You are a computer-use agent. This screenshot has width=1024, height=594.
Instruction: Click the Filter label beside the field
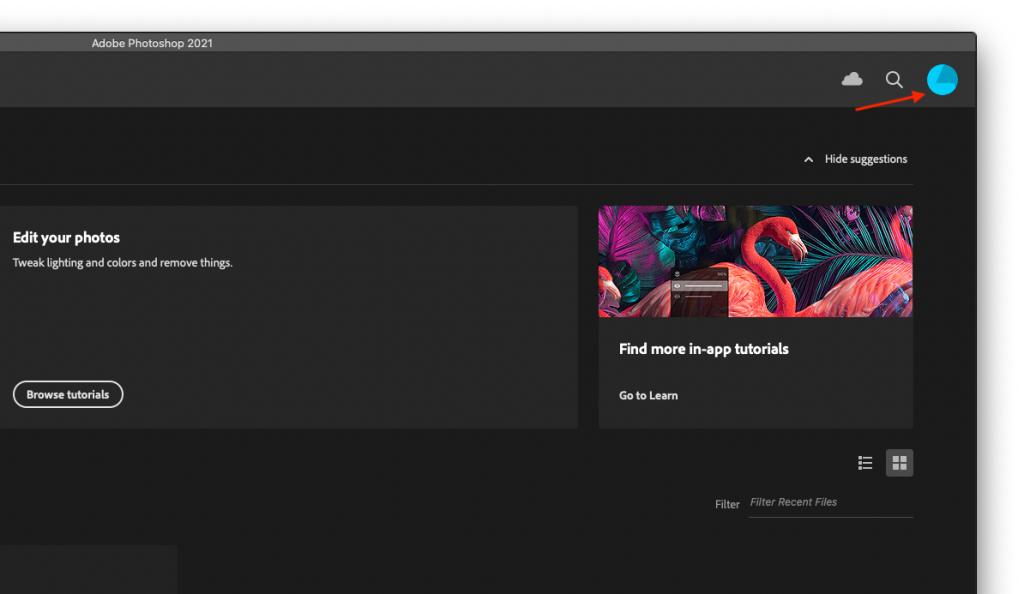point(727,504)
